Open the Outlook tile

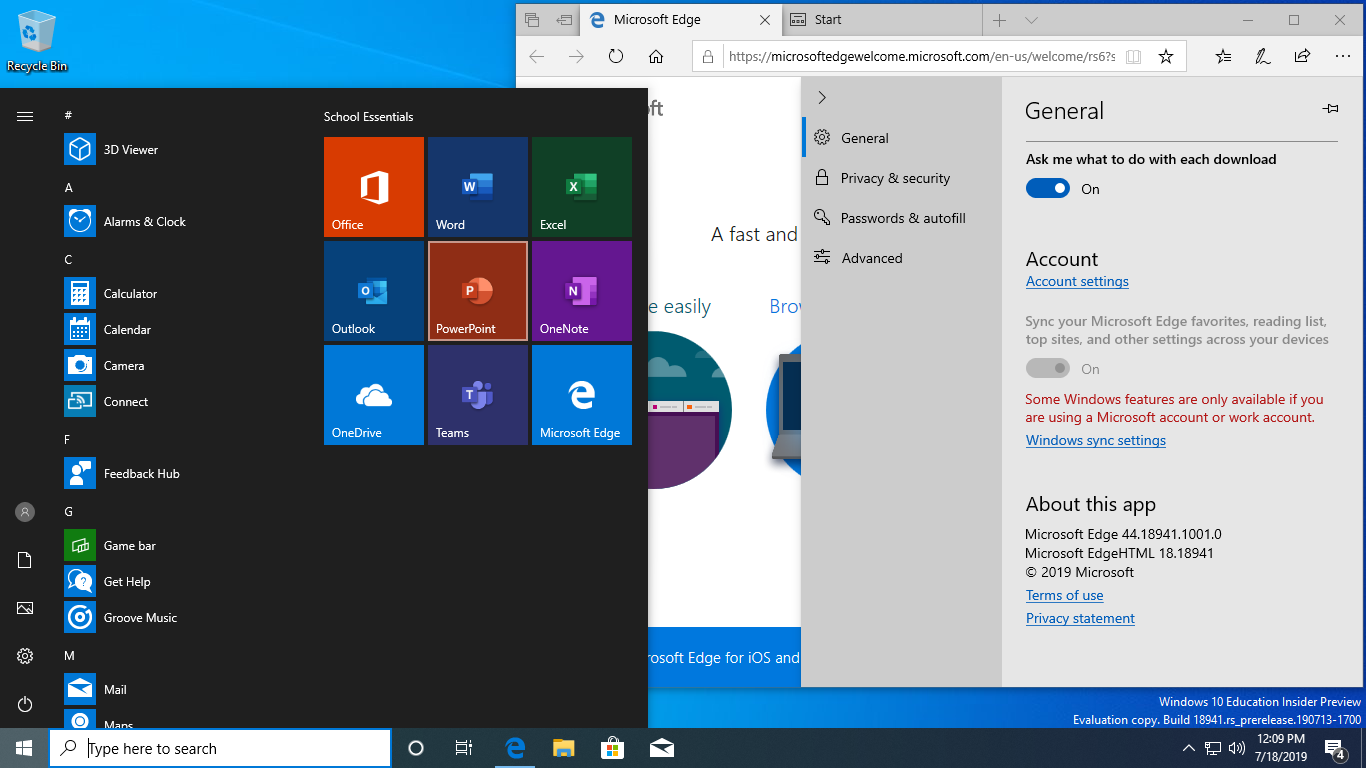[x=374, y=291]
